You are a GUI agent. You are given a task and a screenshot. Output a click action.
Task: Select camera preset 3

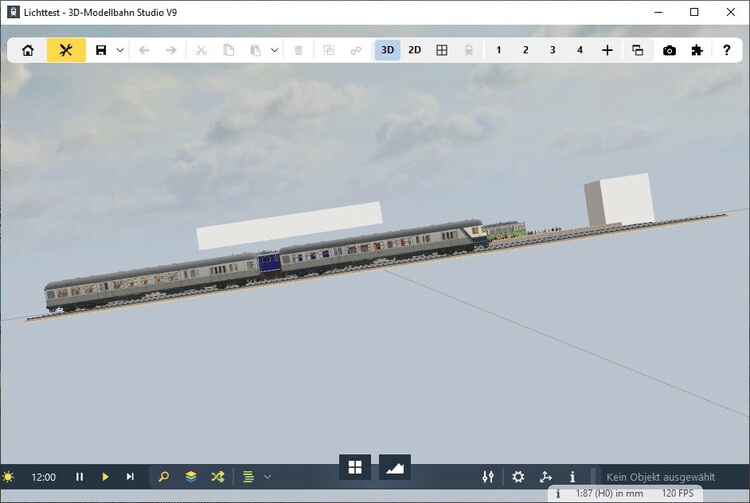click(x=552, y=50)
